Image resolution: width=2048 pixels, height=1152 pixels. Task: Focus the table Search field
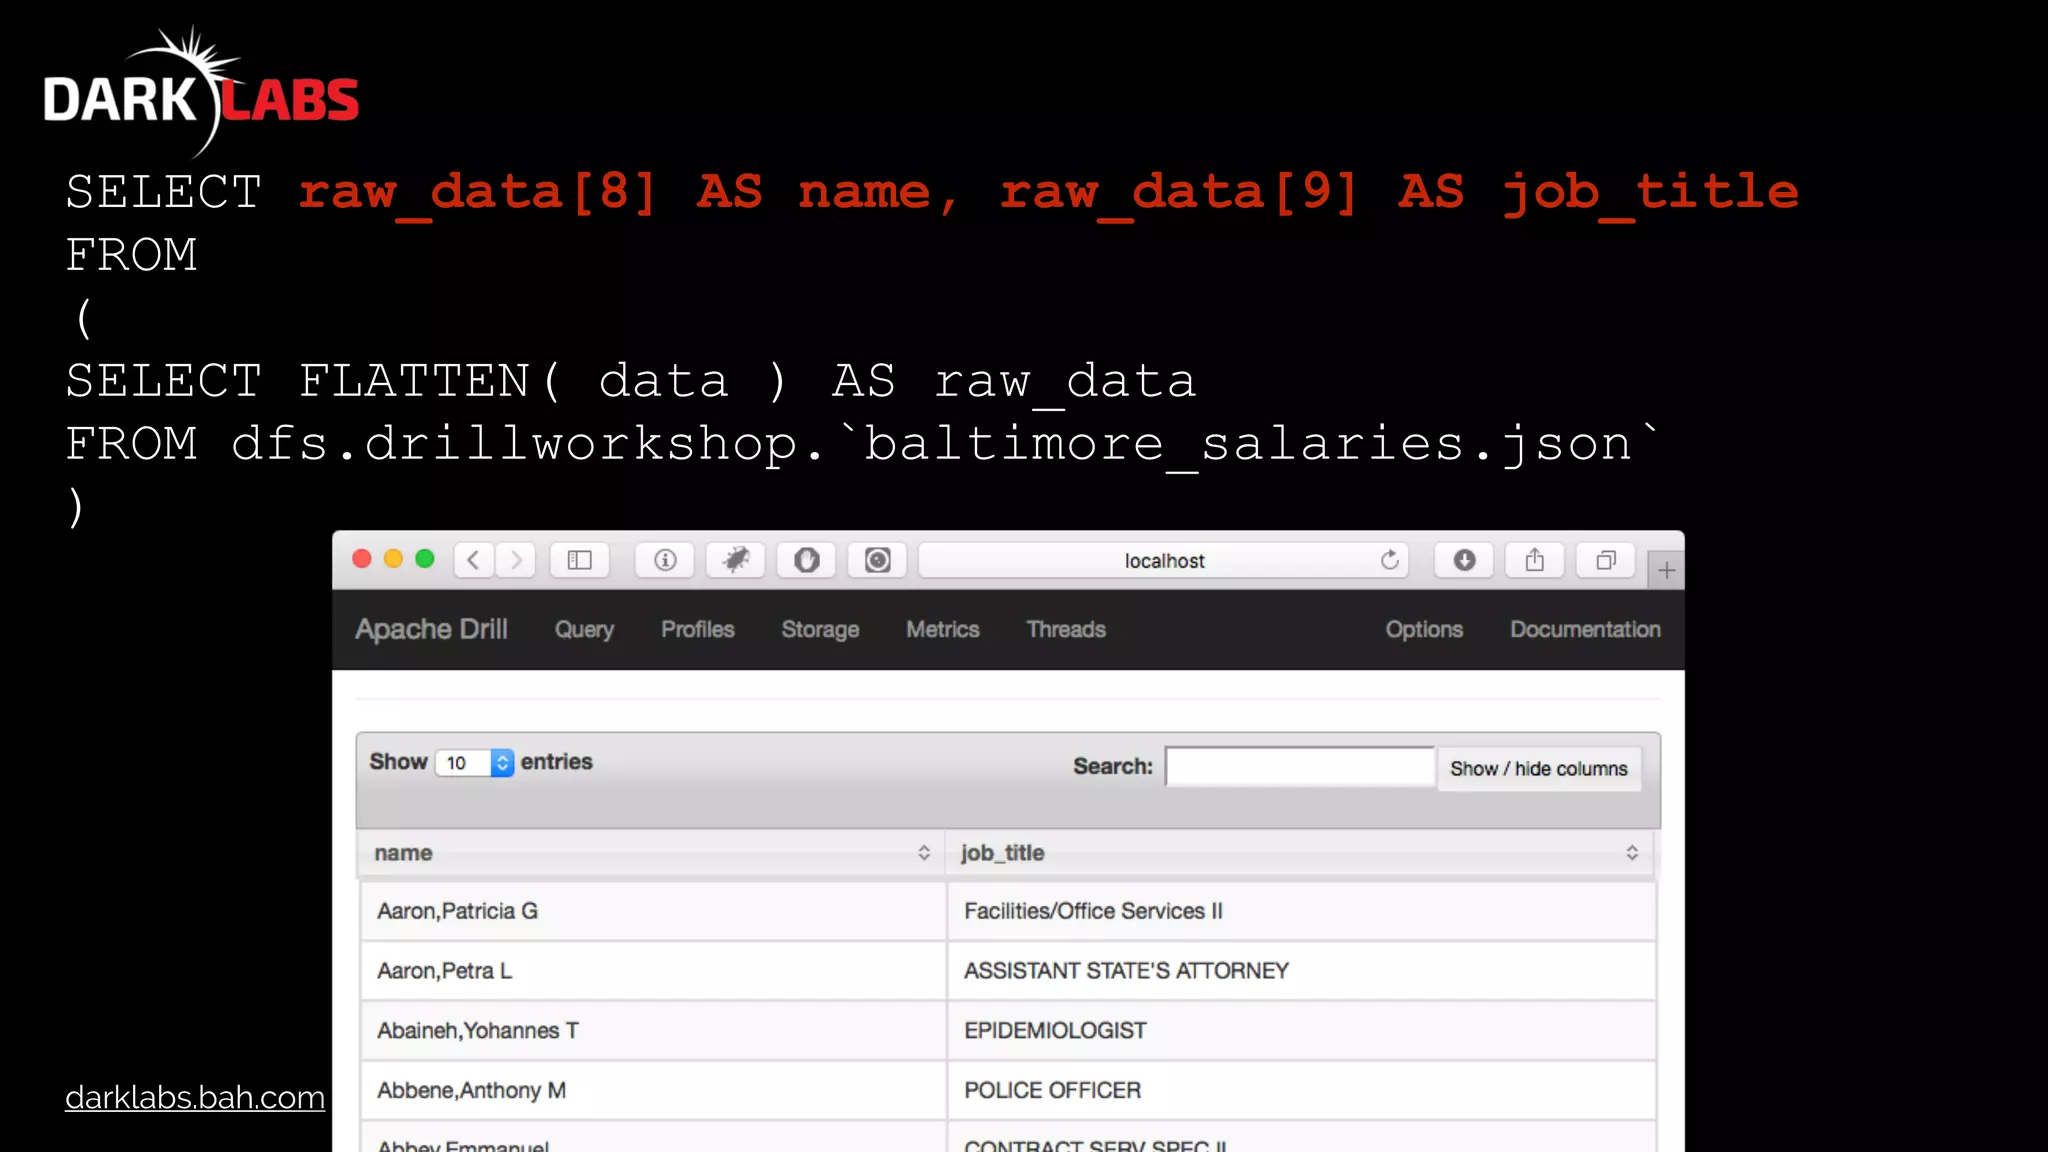tap(1300, 767)
